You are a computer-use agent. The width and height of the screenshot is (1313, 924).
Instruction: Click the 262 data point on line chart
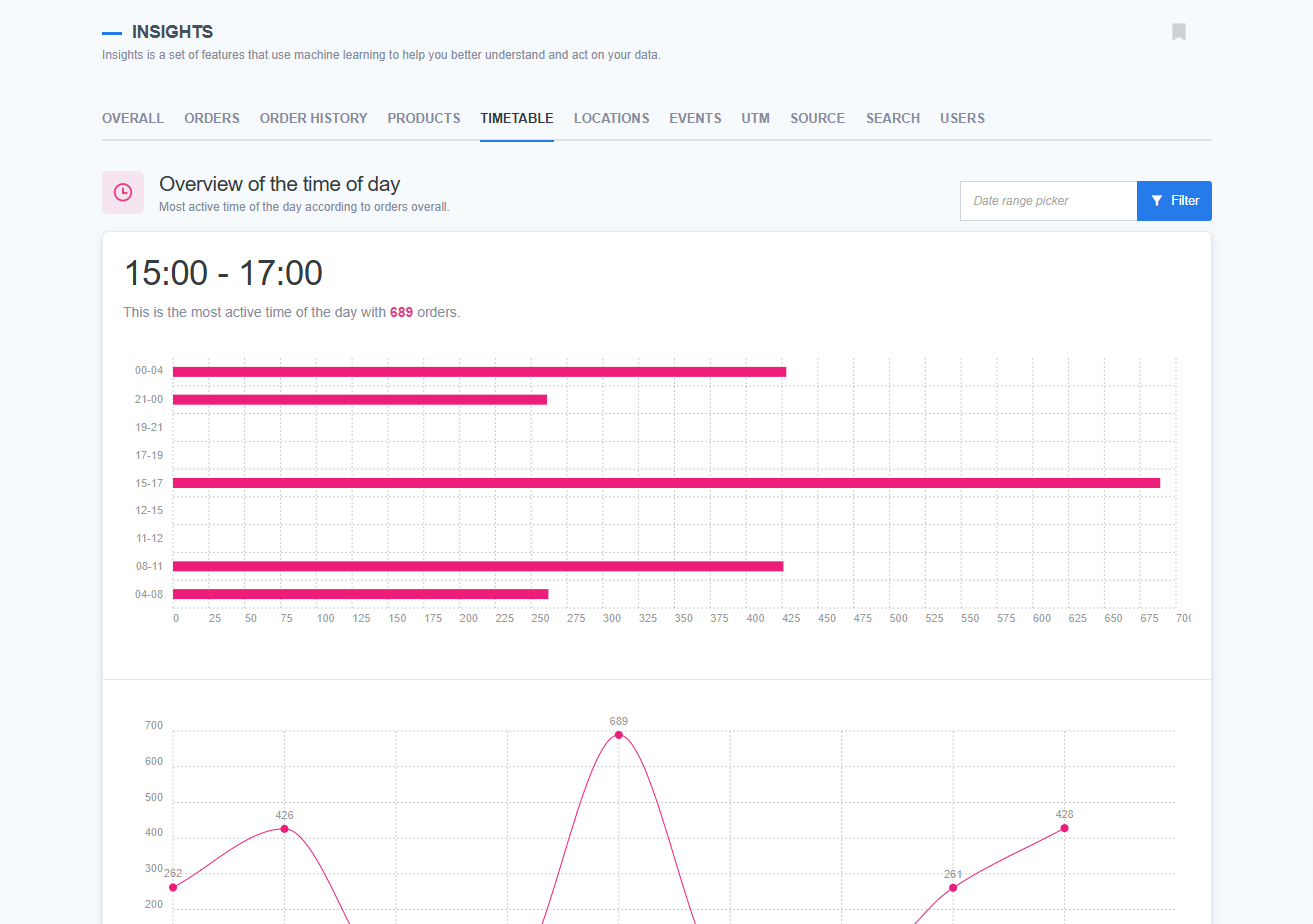(x=173, y=888)
